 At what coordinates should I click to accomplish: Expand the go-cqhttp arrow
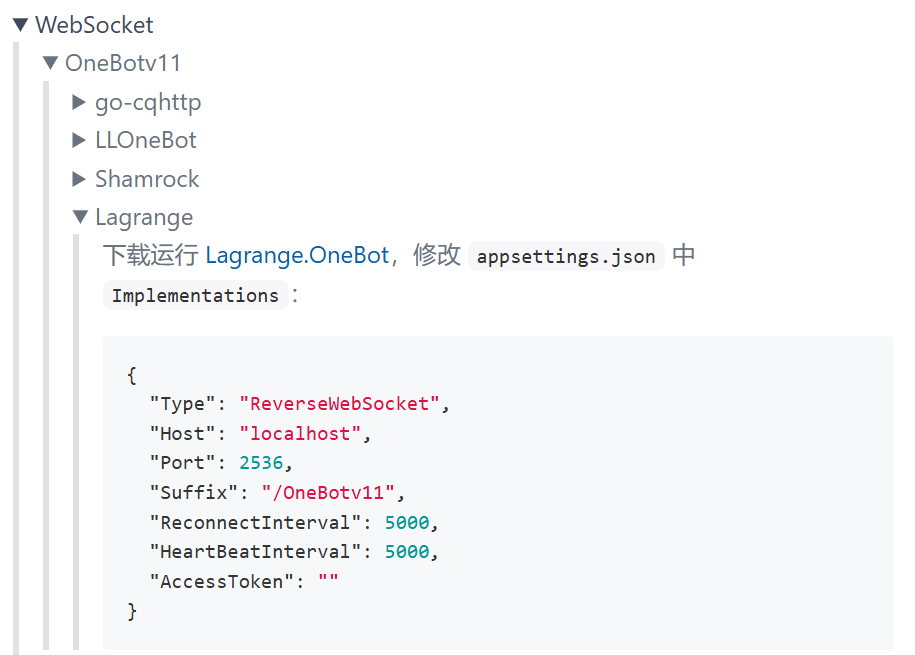pos(80,102)
